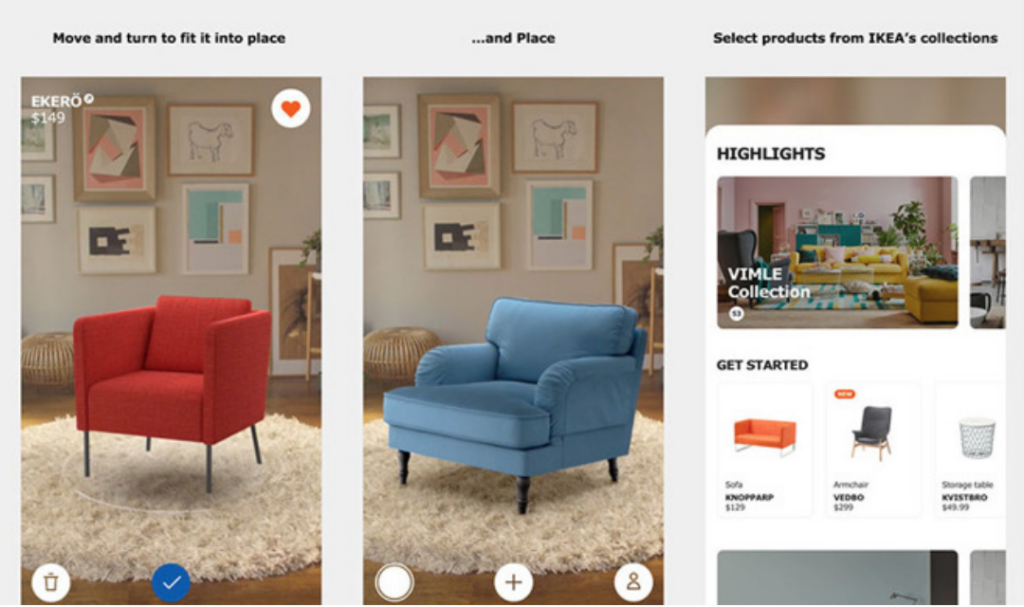Click the HIGHLIGHTS section heading
Image resolution: width=1024 pixels, height=607 pixels.
coord(771,154)
